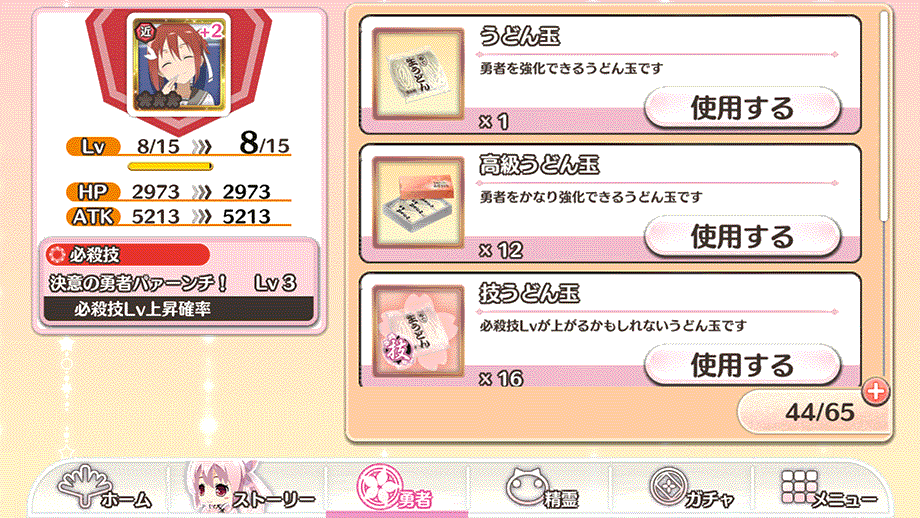
Task: Click the 必殺技Lv上昇確率 bar
Action: 178,309
